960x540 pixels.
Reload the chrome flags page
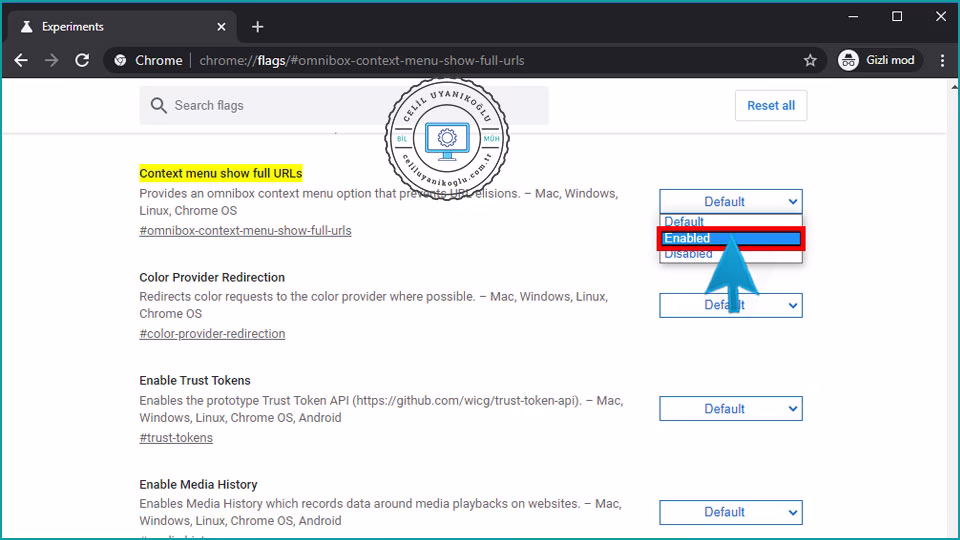82,60
